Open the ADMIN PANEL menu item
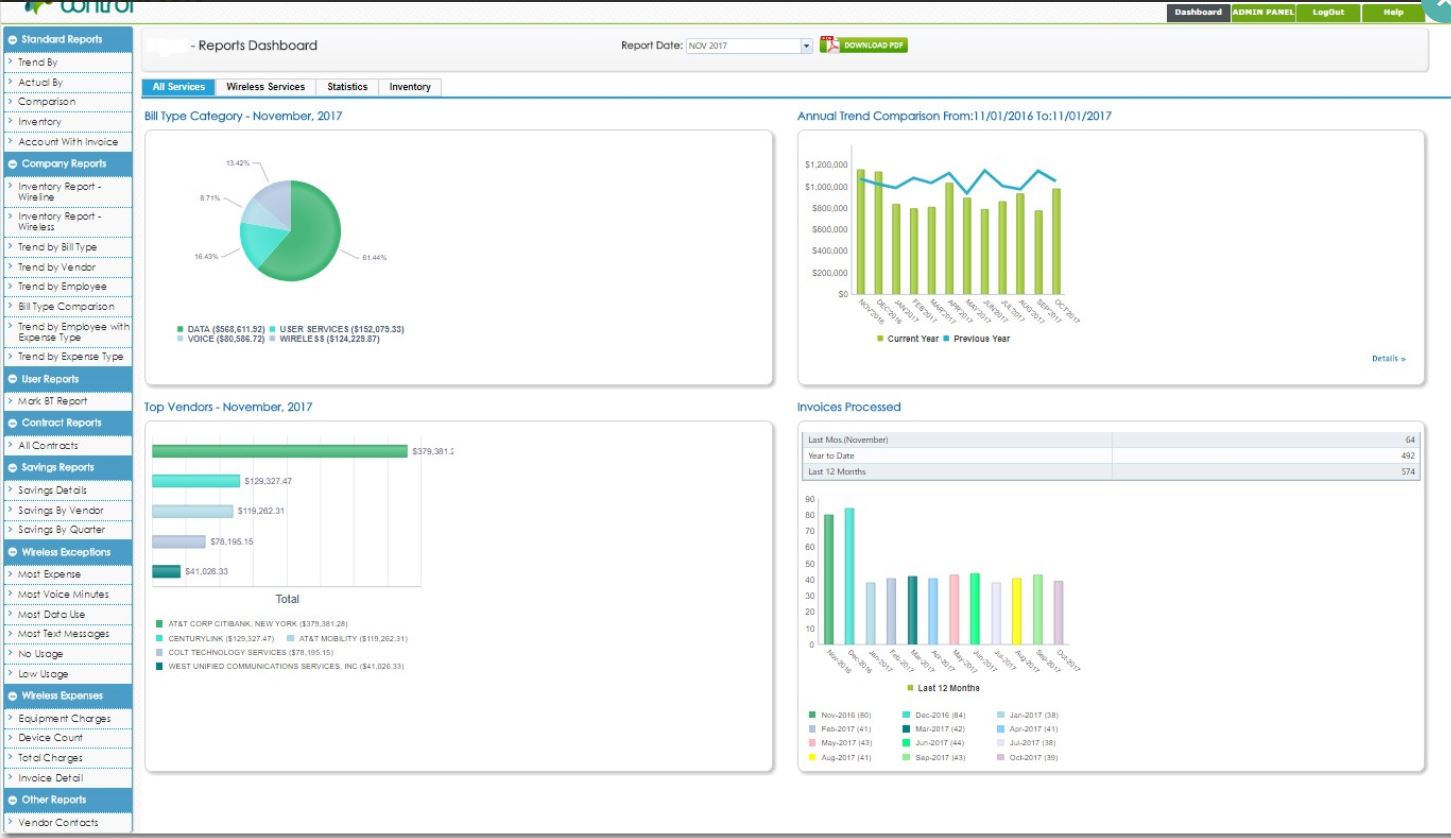This screenshot has width=1451, height=838. click(x=1263, y=12)
